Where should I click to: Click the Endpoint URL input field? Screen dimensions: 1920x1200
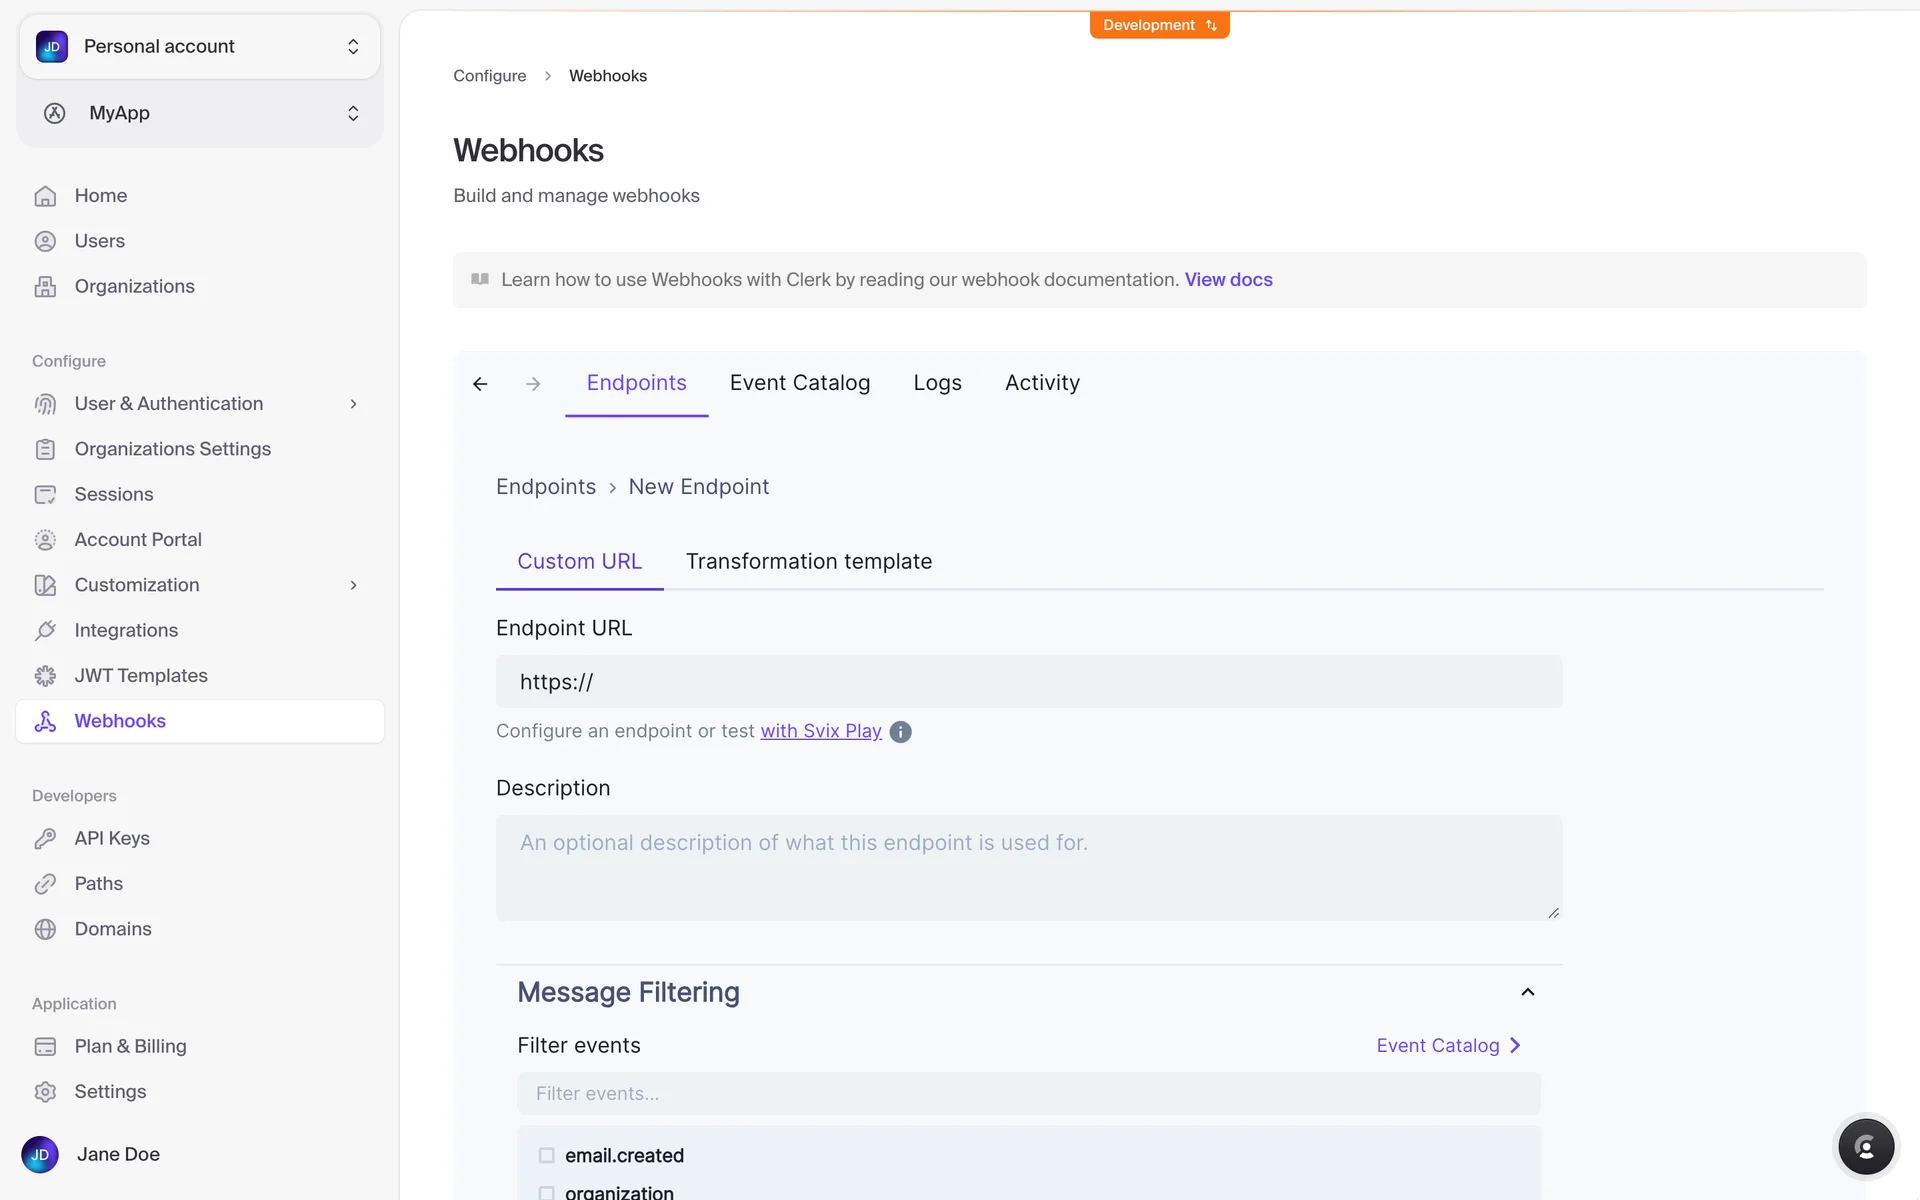[1028, 682]
